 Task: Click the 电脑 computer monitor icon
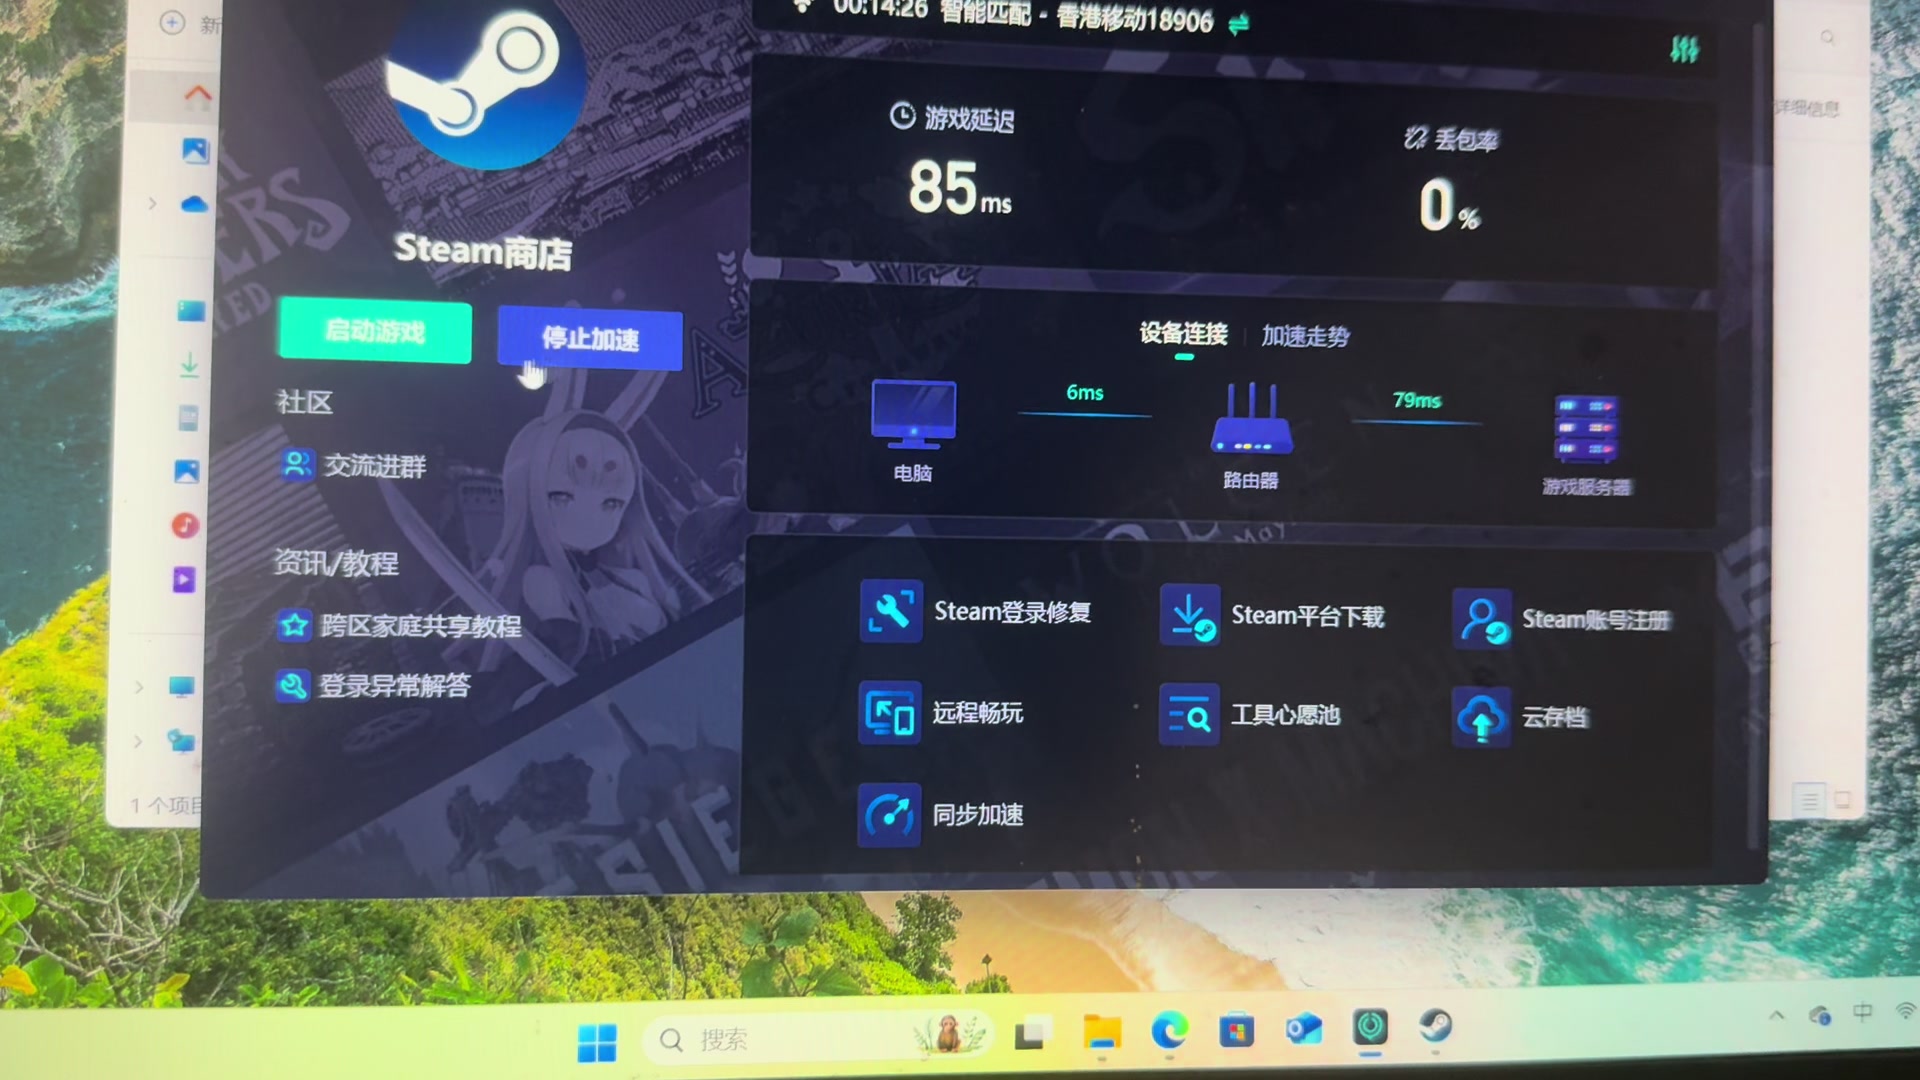pyautogui.click(x=913, y=414)
